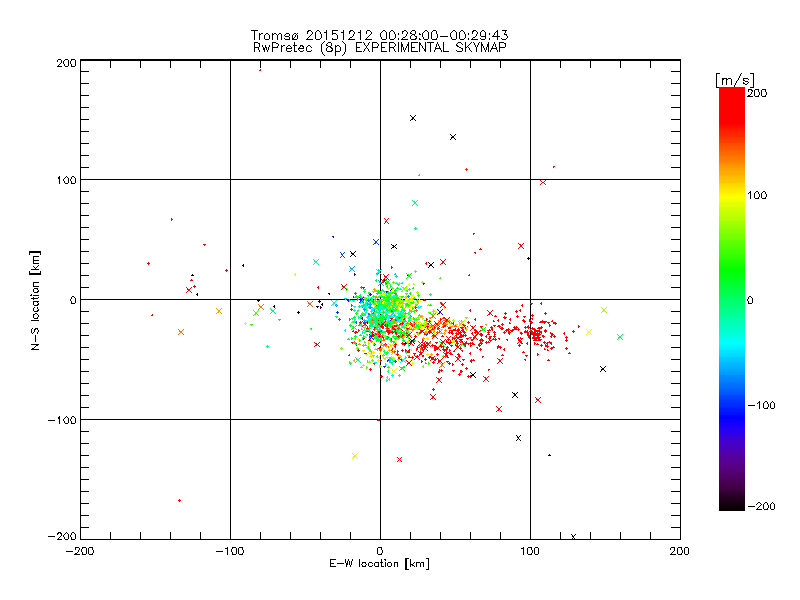800x600 pixels.
Task: Click the colorbar '200' top label
Action: click(757, 93)
